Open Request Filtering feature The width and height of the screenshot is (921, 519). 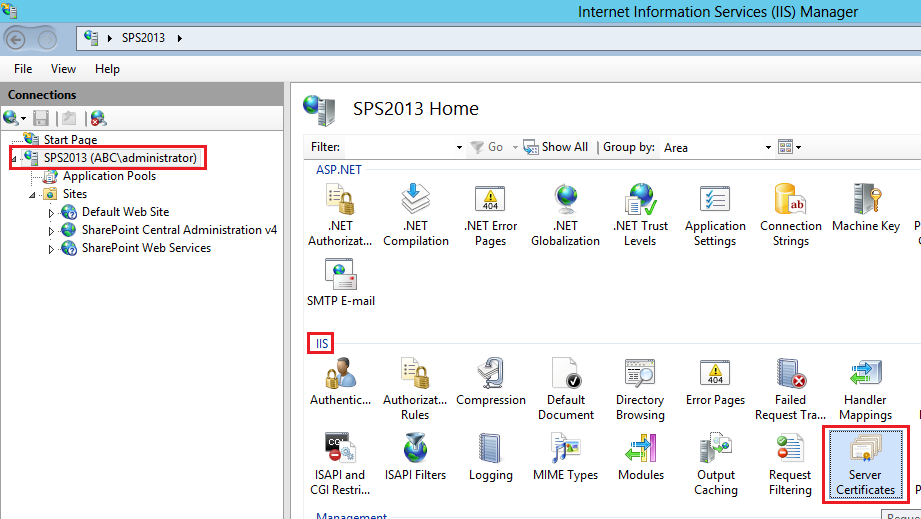coord(790,464)
